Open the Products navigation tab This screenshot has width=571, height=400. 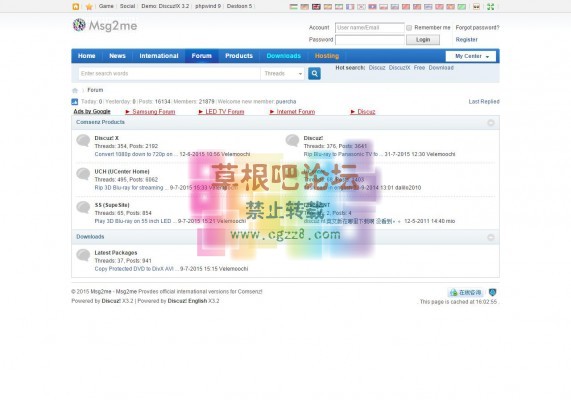[239, 56]
